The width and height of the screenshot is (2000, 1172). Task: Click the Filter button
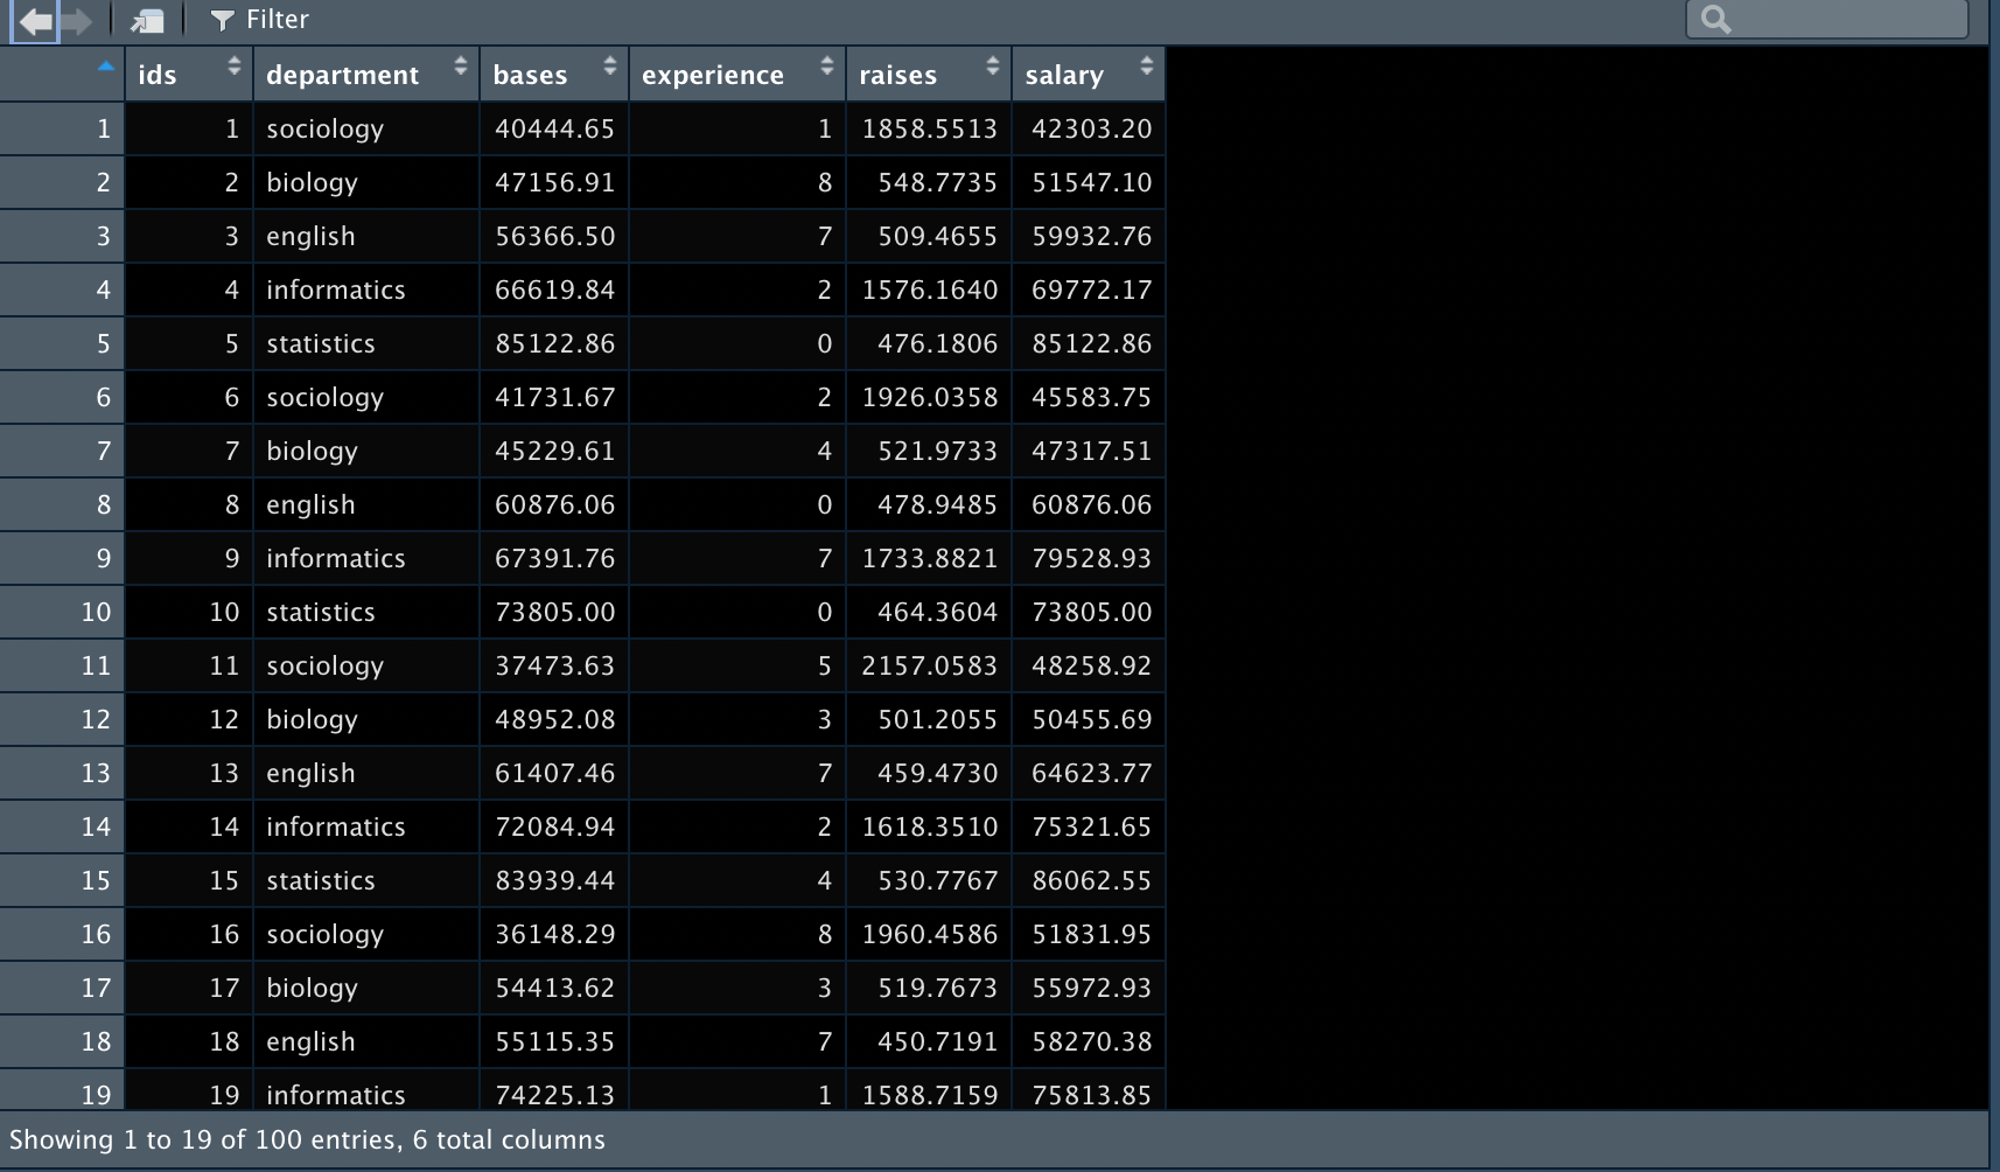coord(260,19)
